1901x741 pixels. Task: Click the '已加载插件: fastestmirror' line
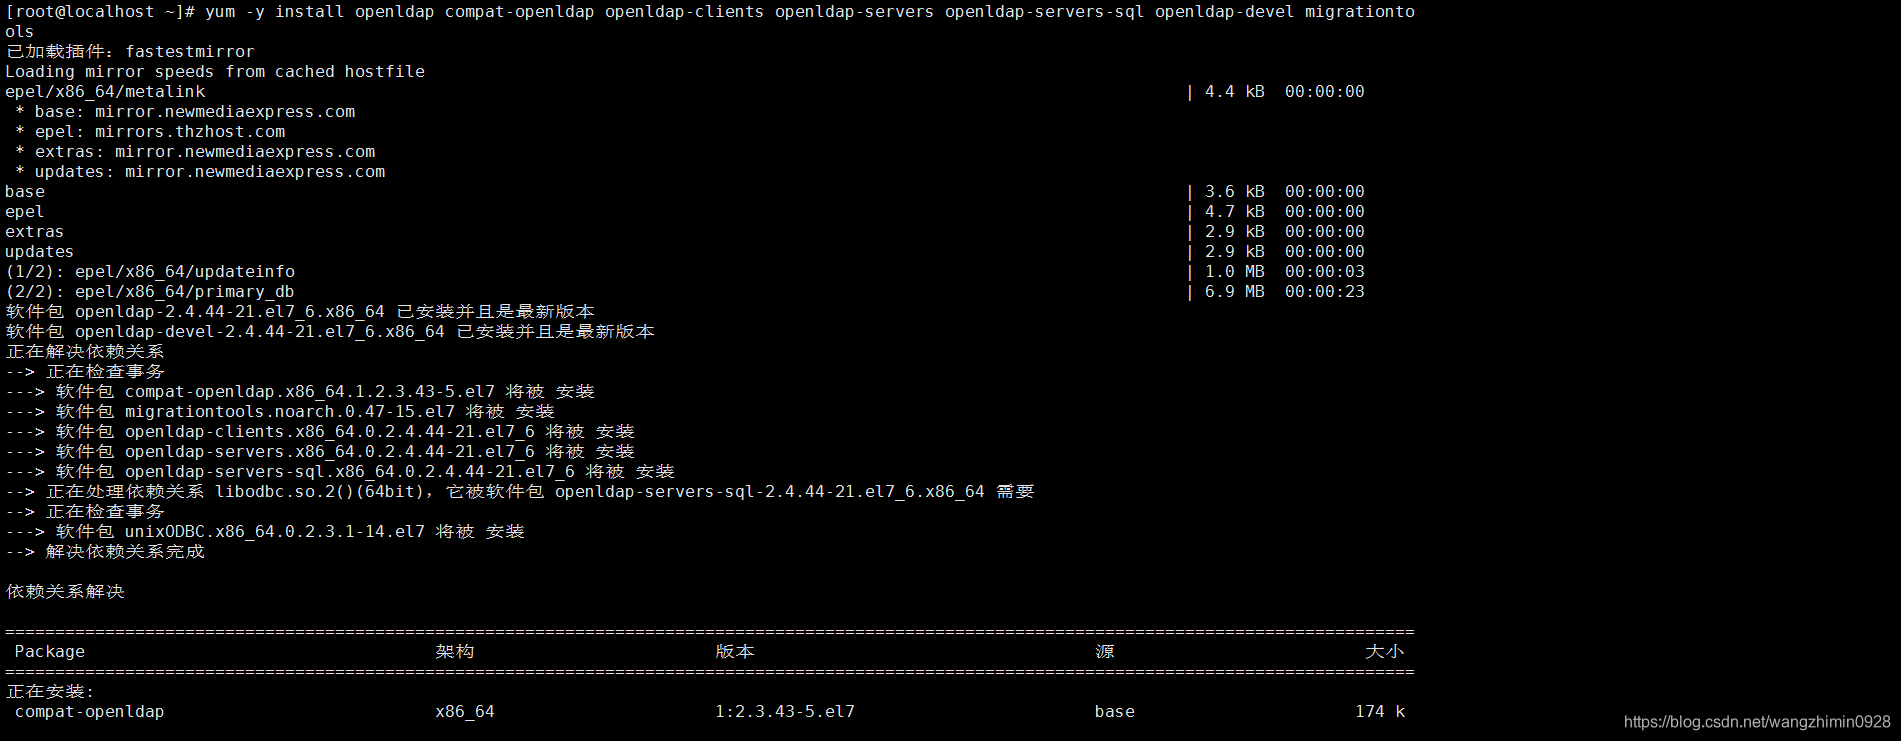click(130, 52)
